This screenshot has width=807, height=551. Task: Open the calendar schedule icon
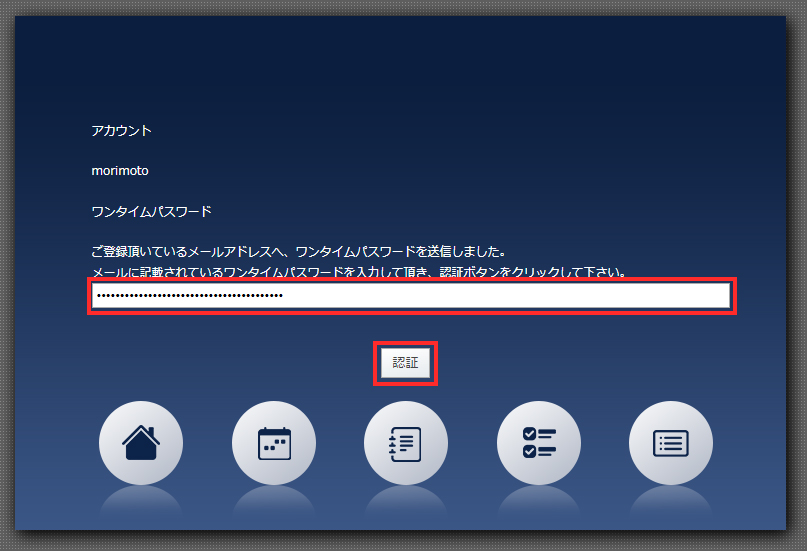pos(274,443)
